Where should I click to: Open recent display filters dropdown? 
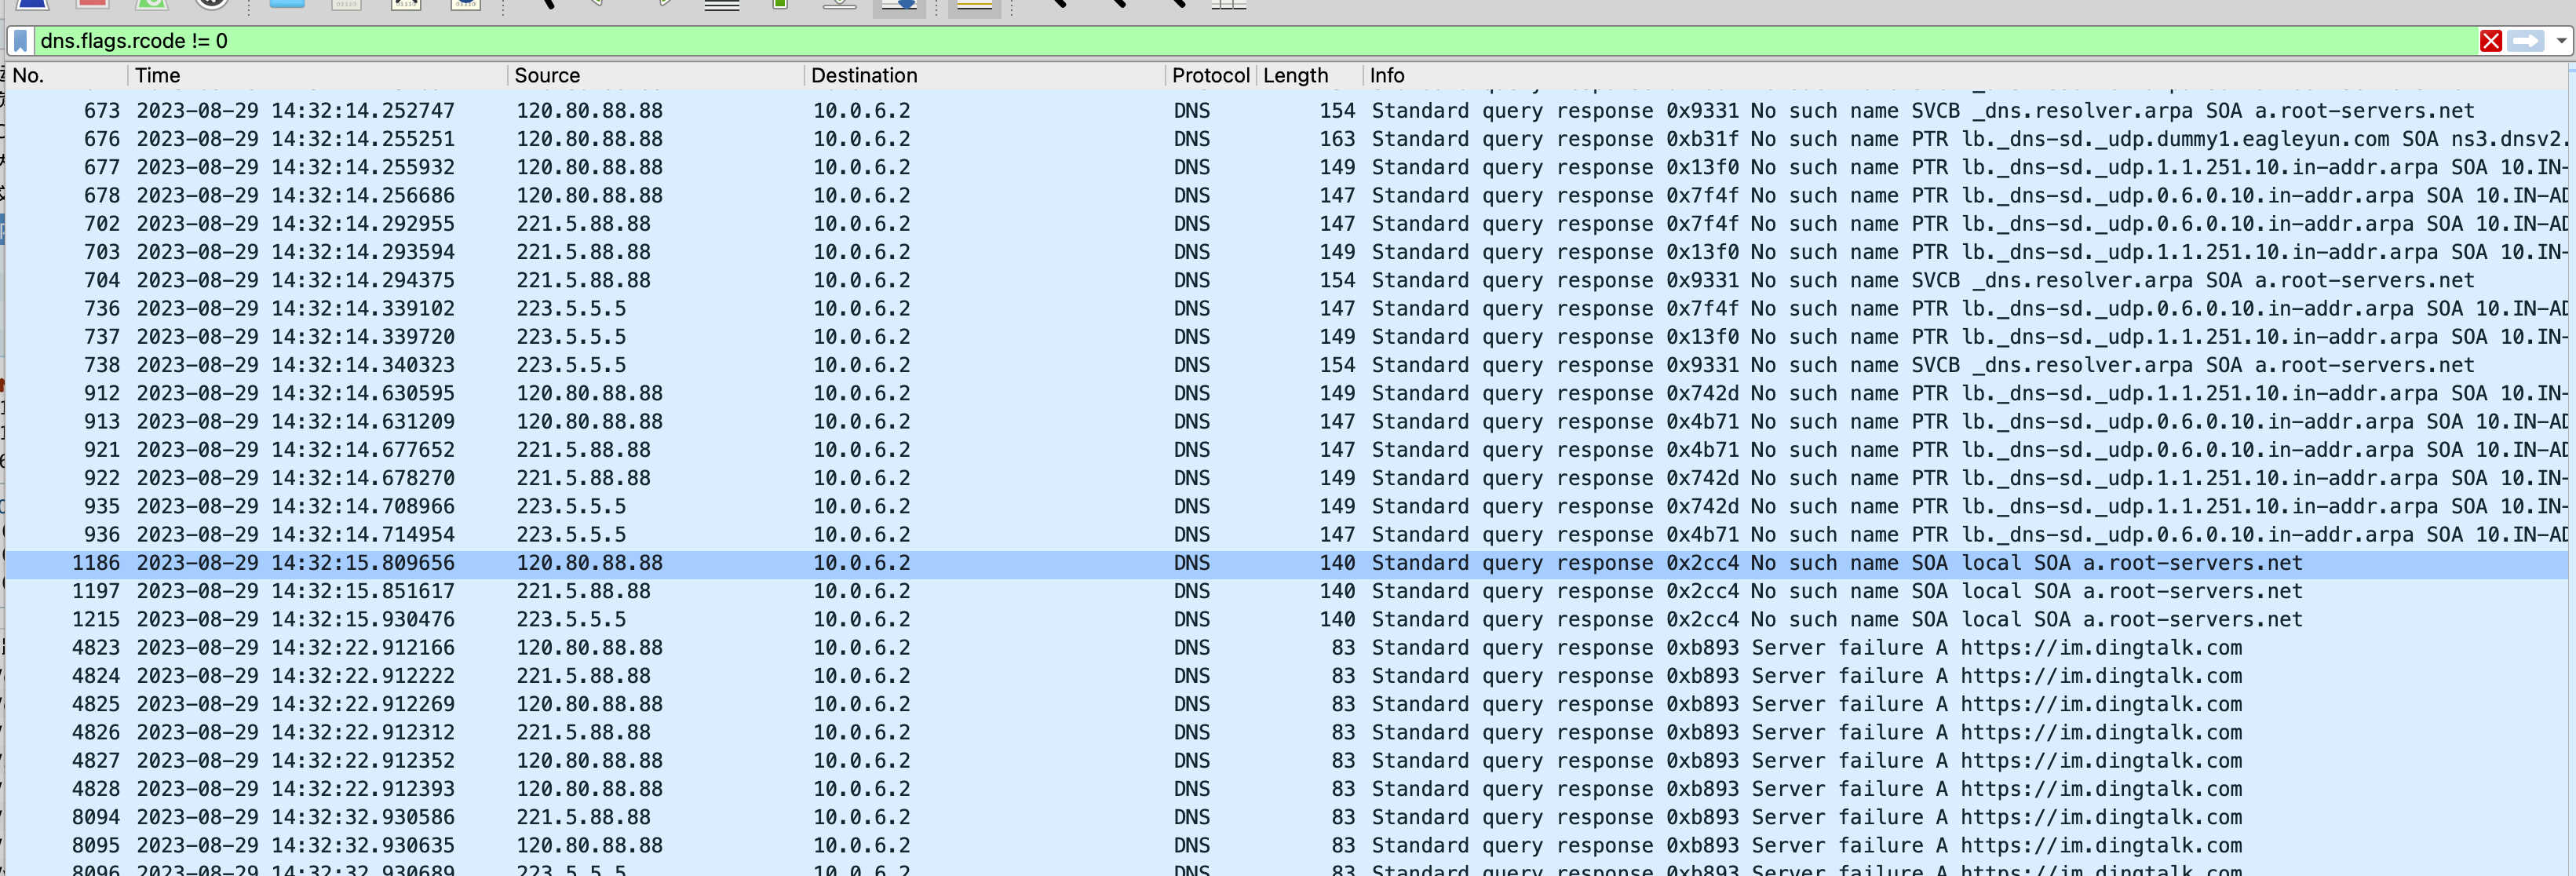(2560, 41)
